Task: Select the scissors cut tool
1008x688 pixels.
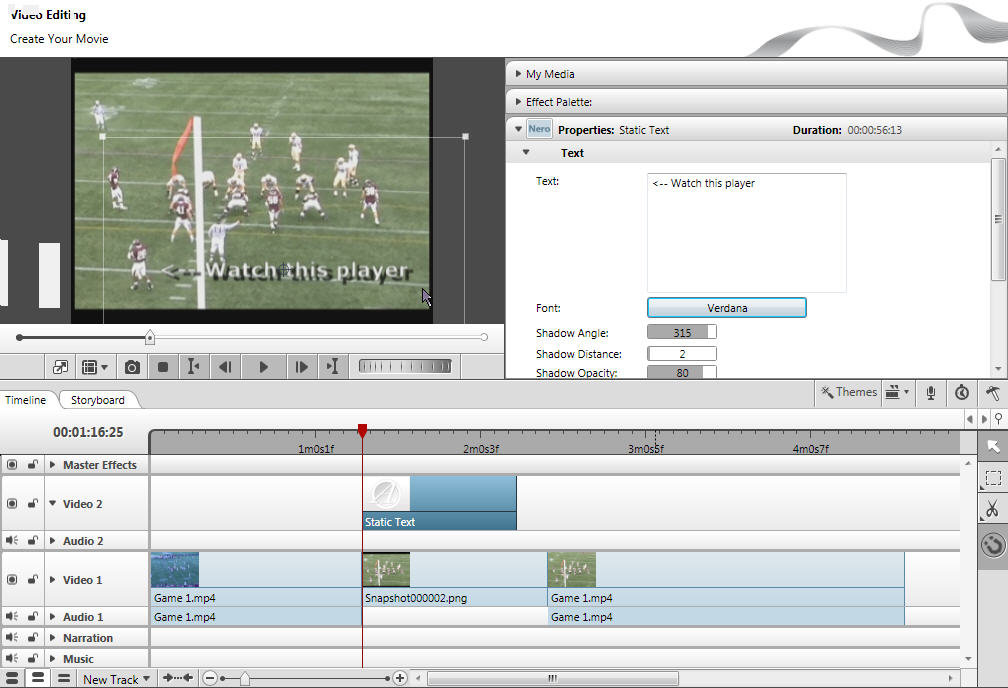Action: (x=993, y=509)
